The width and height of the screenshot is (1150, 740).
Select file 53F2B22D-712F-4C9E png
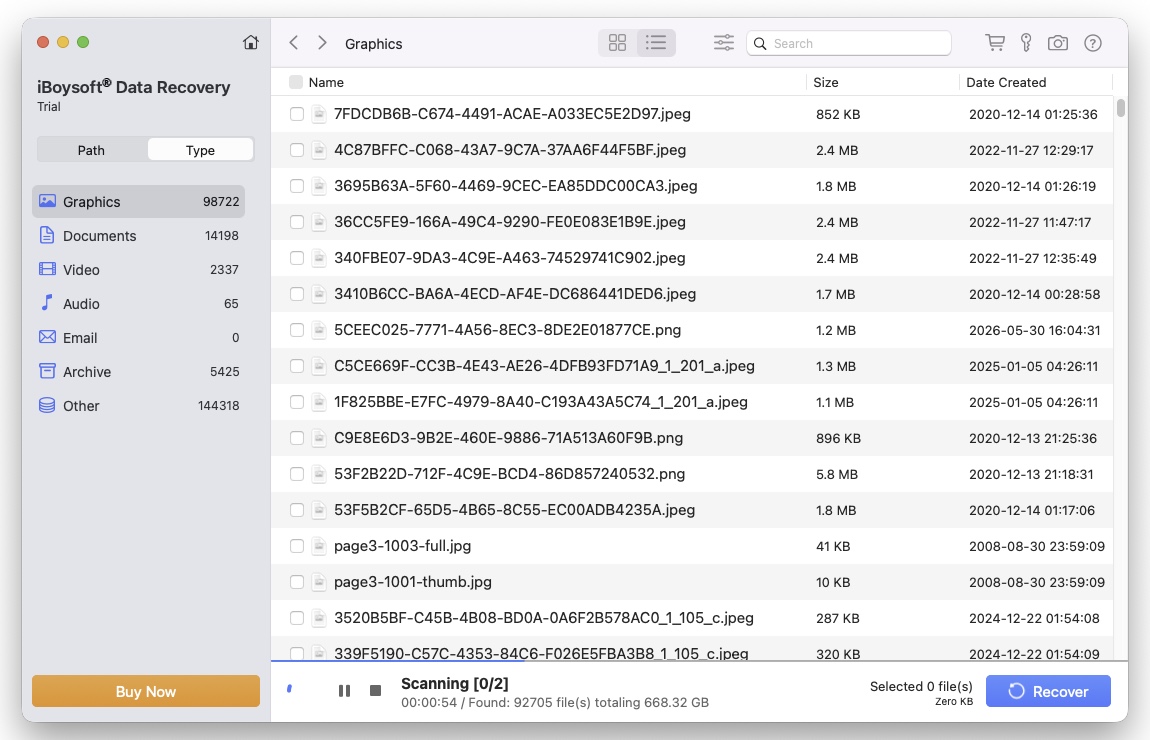[509, 474]
